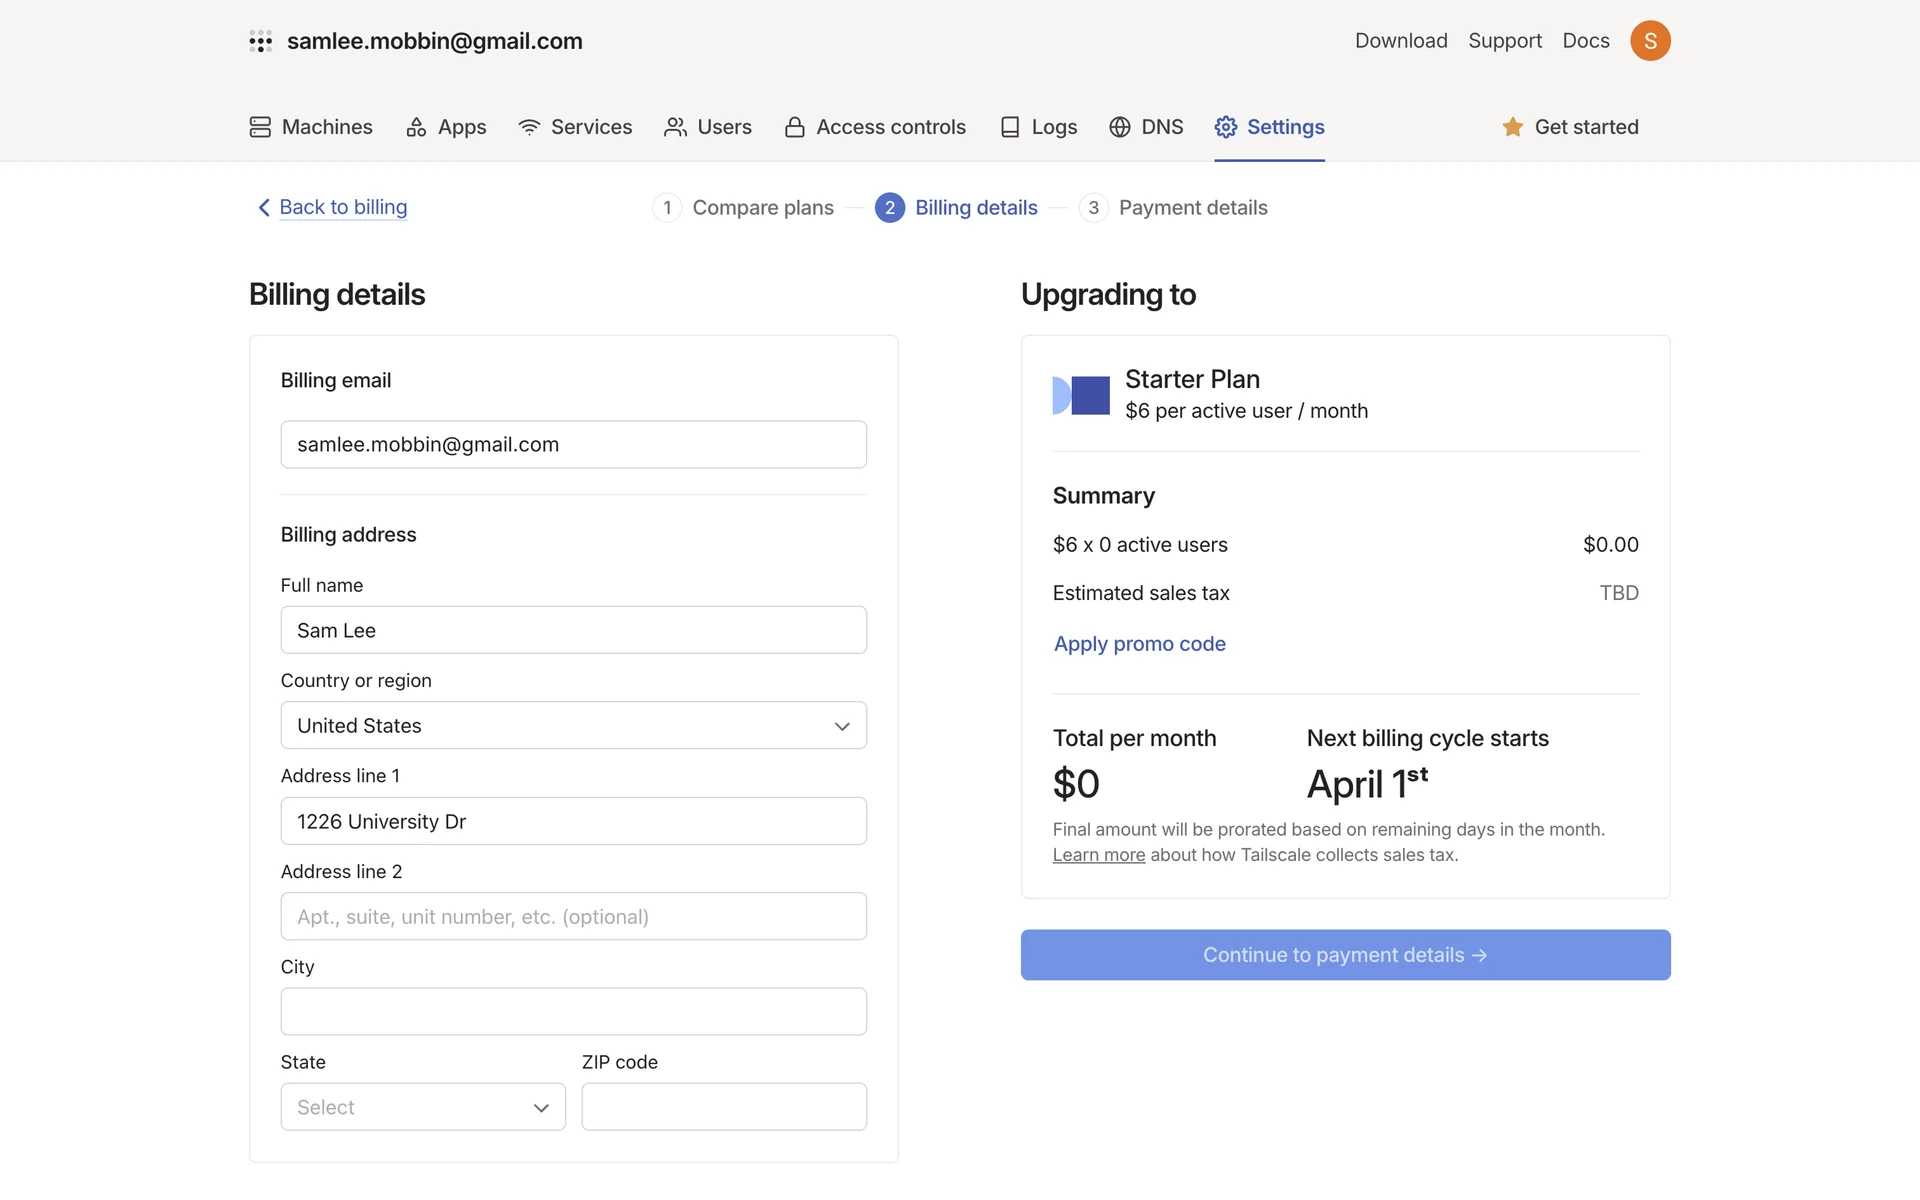Click the Get started star icon
The height and width of the screenshot is (1200, 1920).
click(x=1512, y=127)
